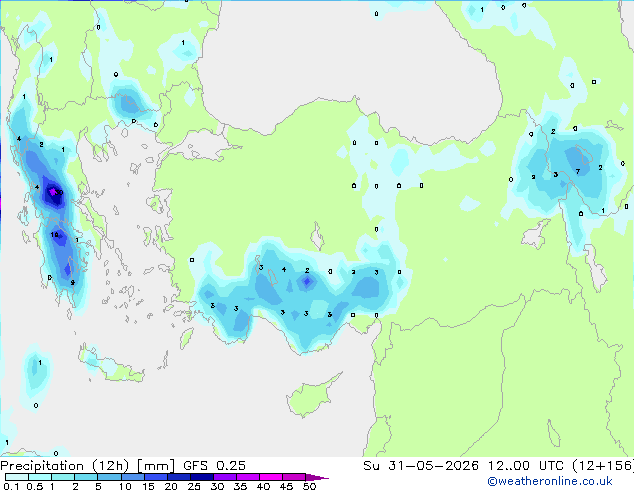Select the 35–40 mm purple legend segment
The width and height of the screenshot is (634, 490).
247,477
